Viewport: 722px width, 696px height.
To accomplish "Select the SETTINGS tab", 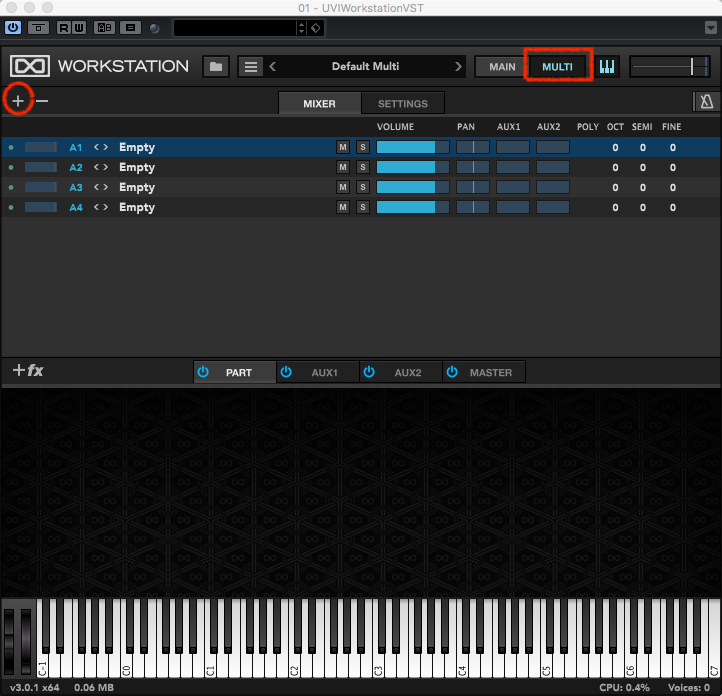I will pos(403,103).
